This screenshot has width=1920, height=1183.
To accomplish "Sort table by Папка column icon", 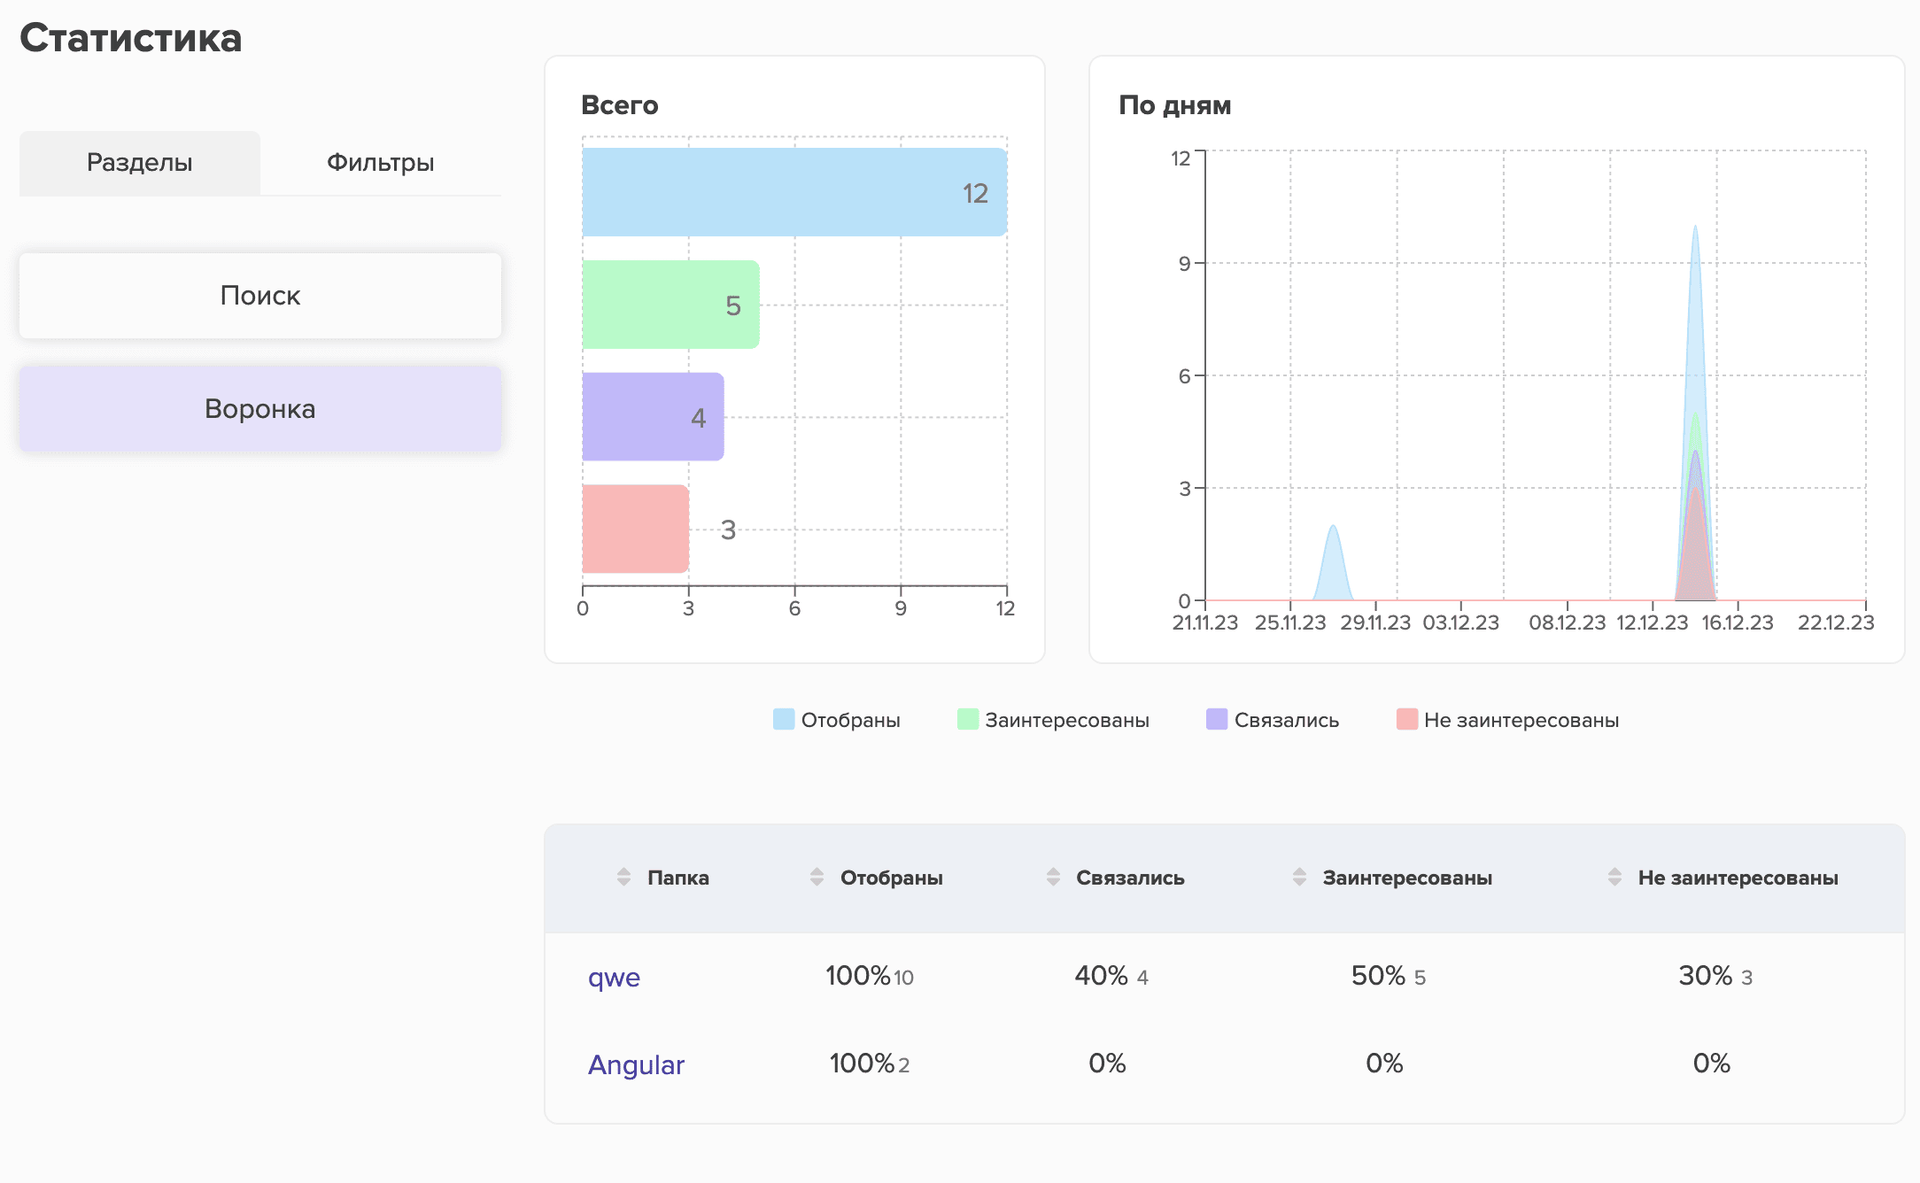I will 624,877.
